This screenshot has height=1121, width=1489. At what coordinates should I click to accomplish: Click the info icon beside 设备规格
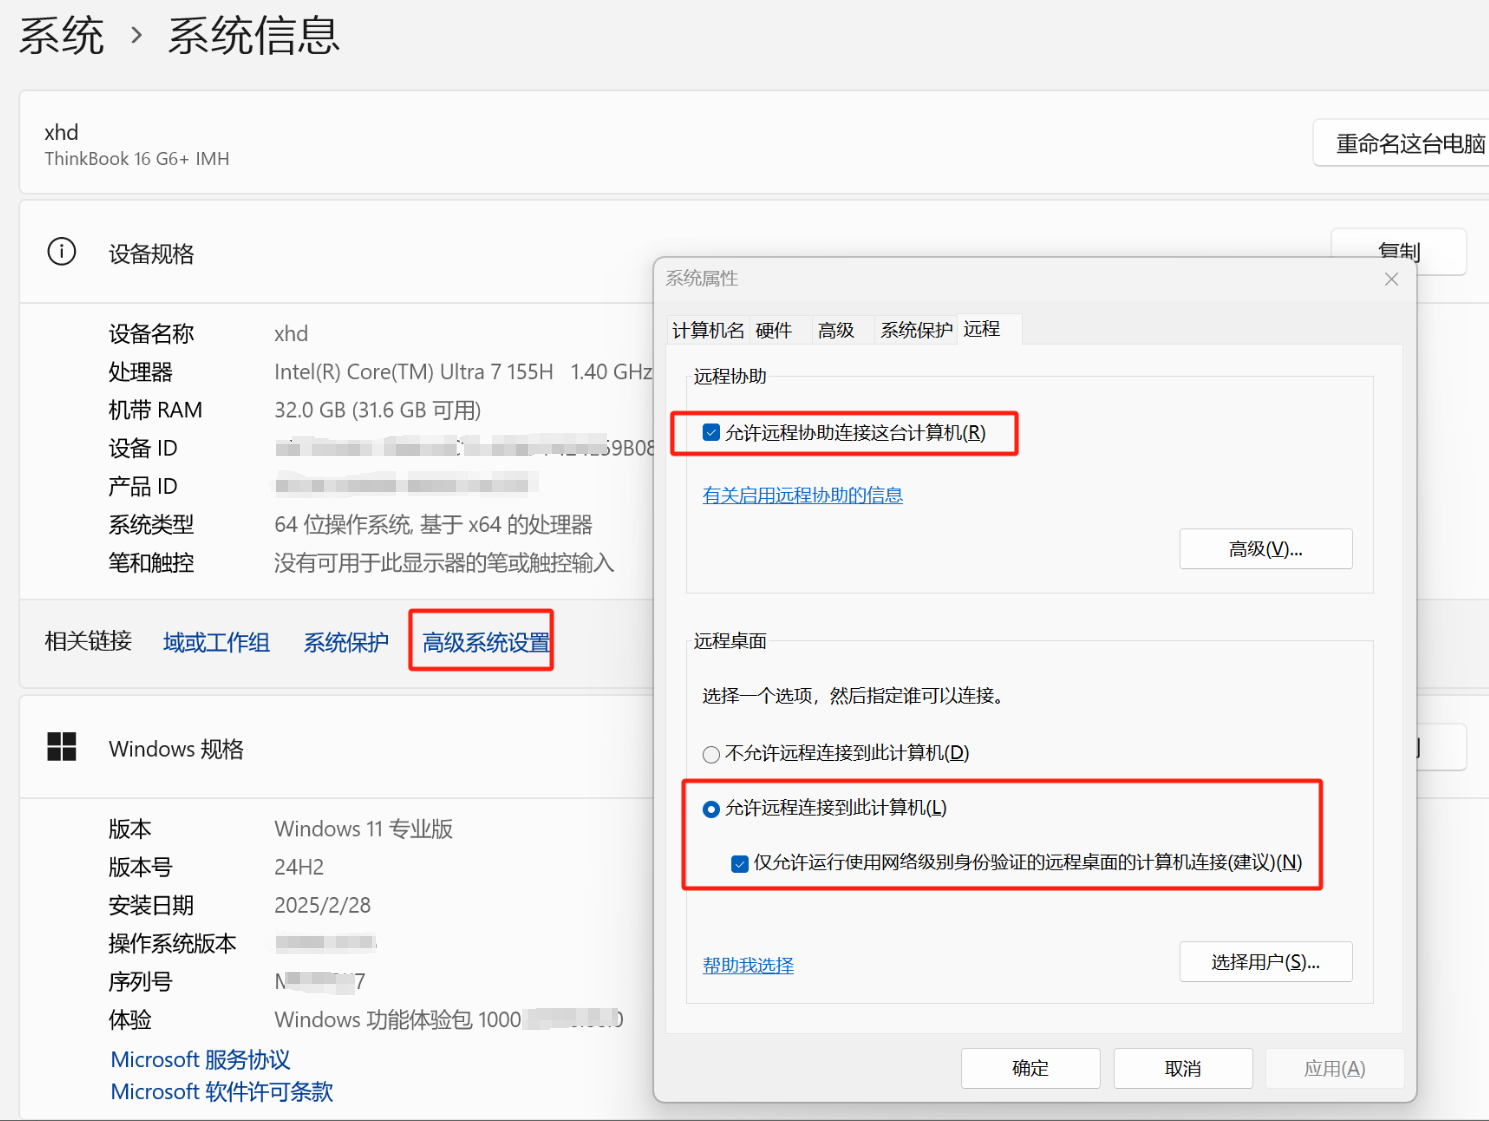62,251
